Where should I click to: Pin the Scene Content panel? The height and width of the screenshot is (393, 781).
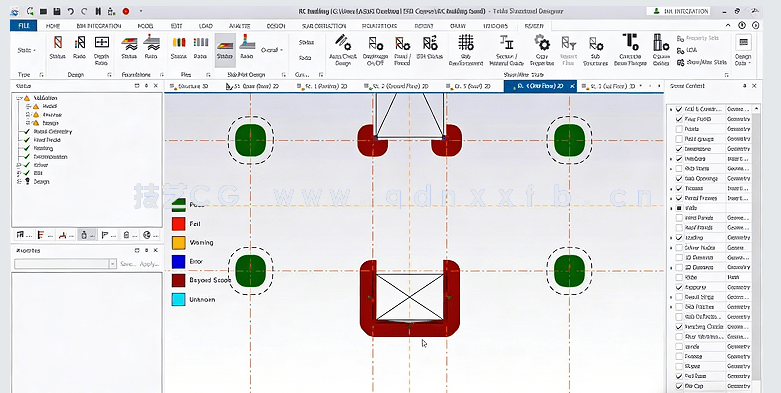point(745,86)
